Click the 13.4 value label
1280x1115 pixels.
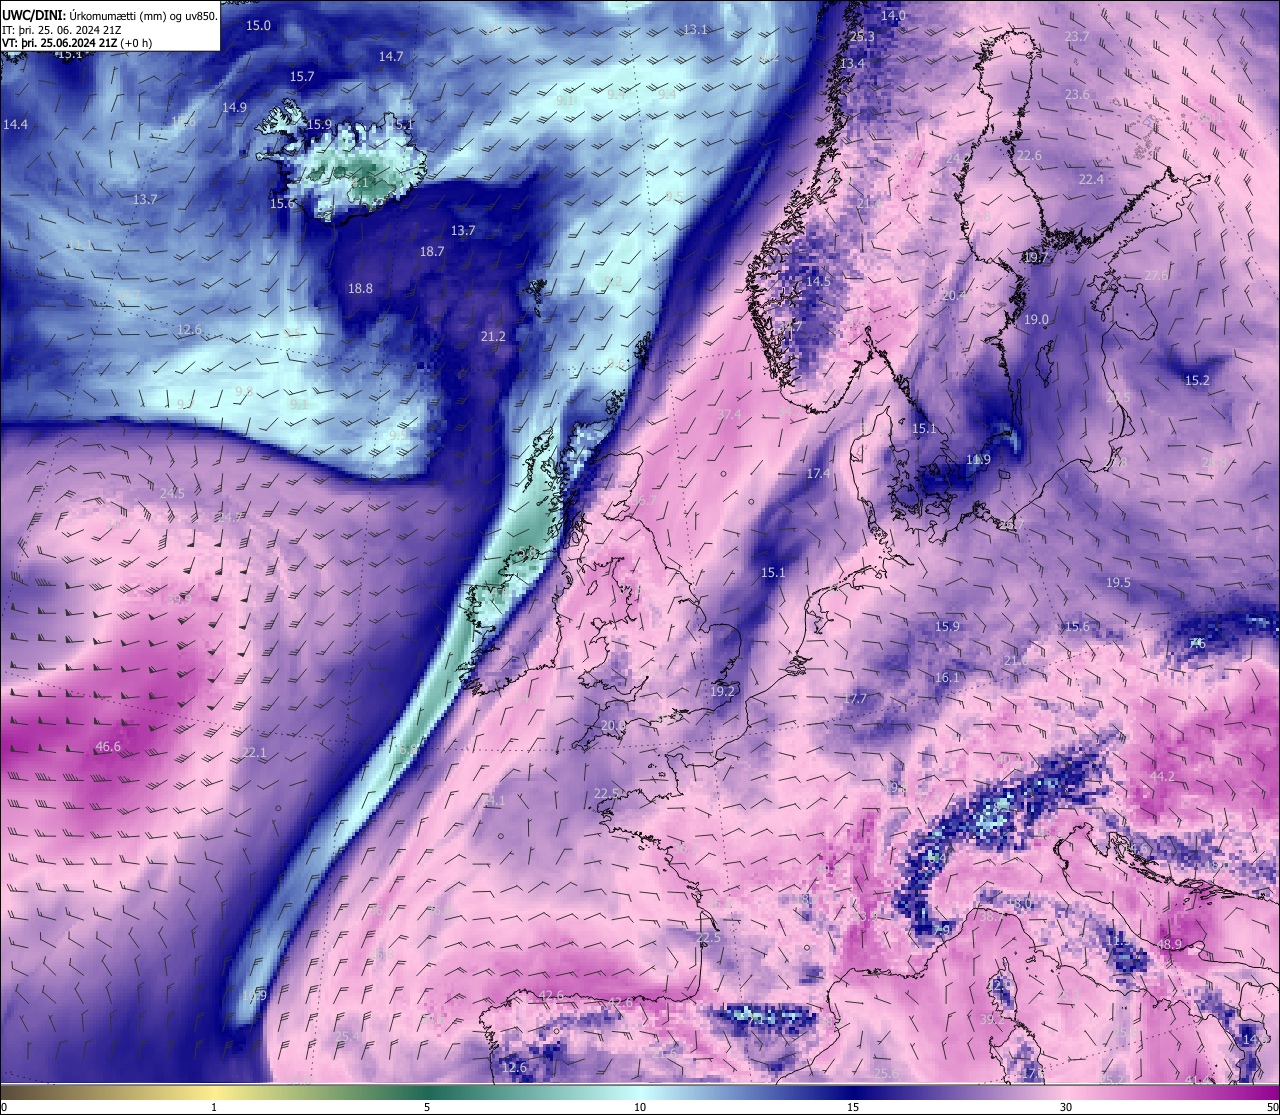(x=852, y=63)
